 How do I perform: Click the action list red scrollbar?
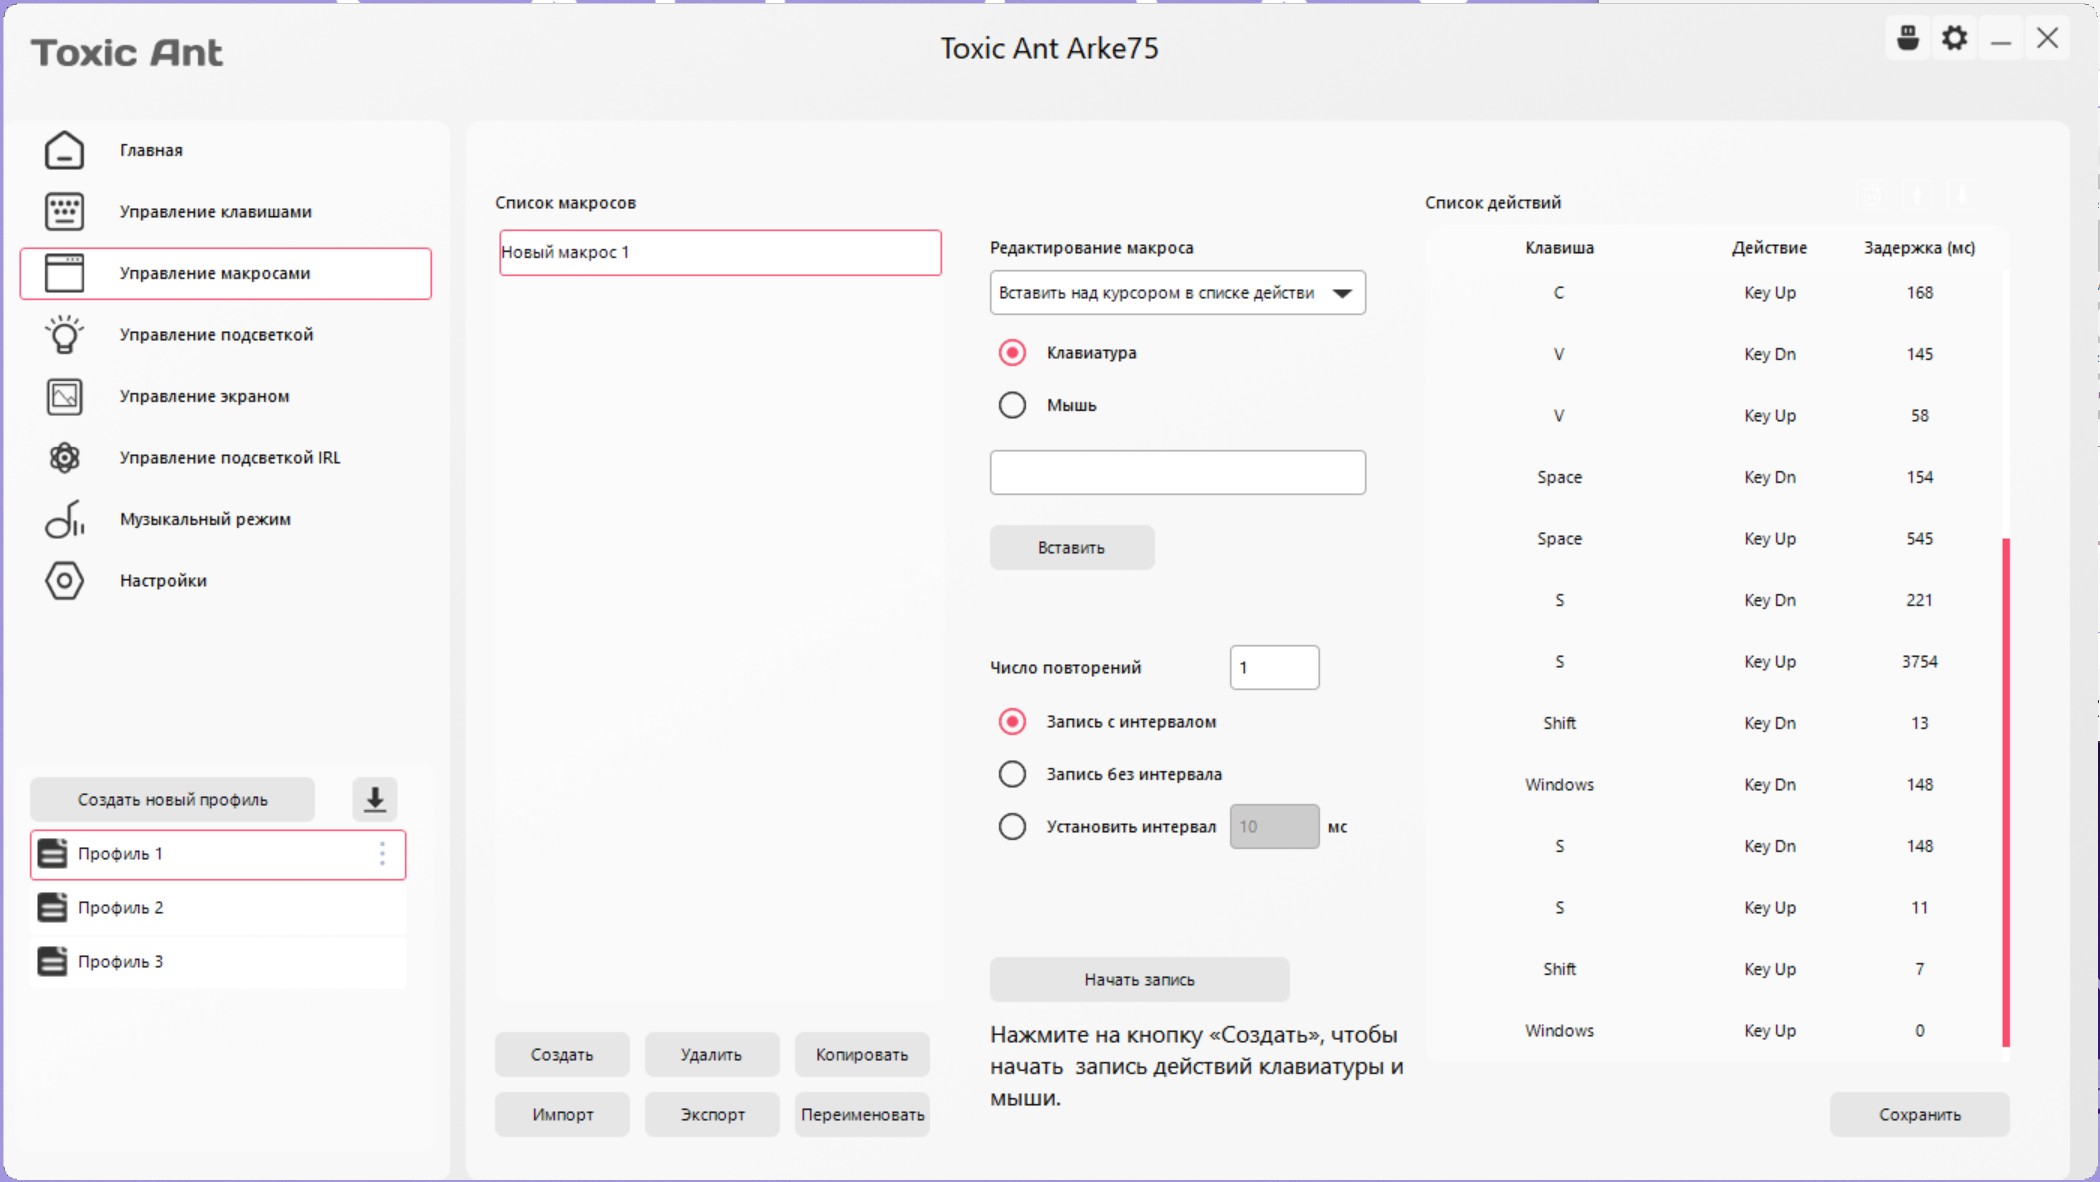tap(2006, 792)
